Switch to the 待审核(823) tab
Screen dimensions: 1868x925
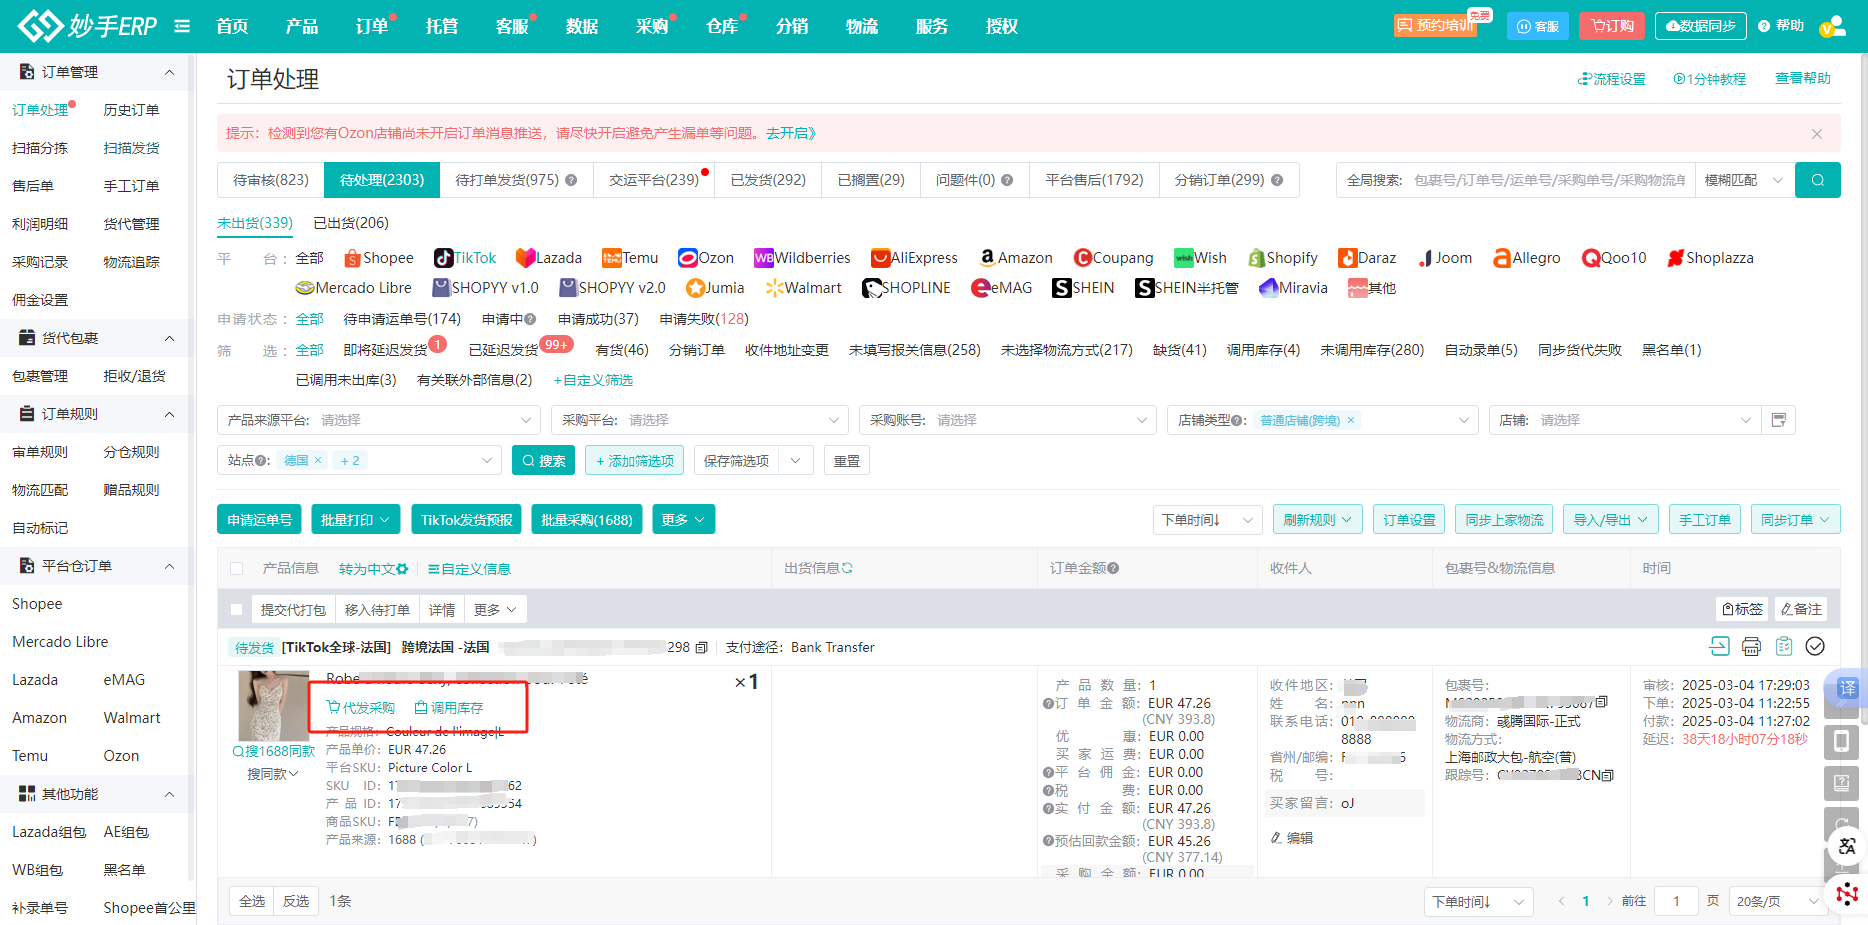click(271, 180)
